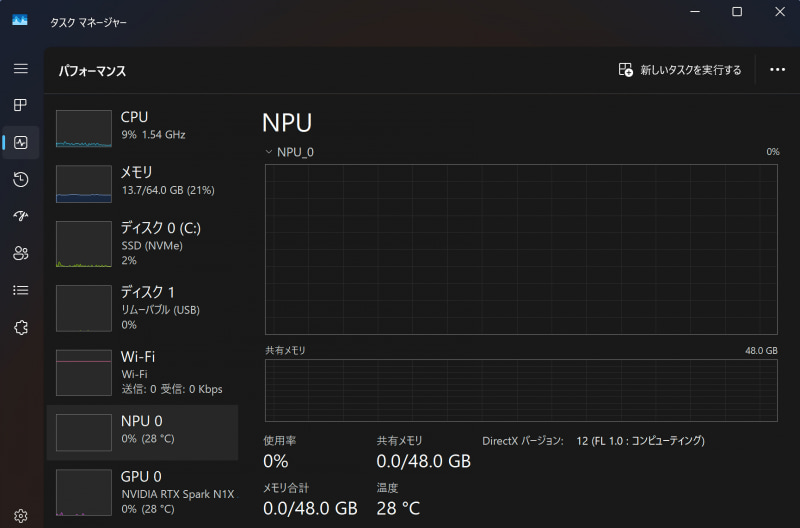Select ディスク 0 (C:) entry
Image resolution: width=800 pixels, height=528 pixels.
[x=142, y=243]
